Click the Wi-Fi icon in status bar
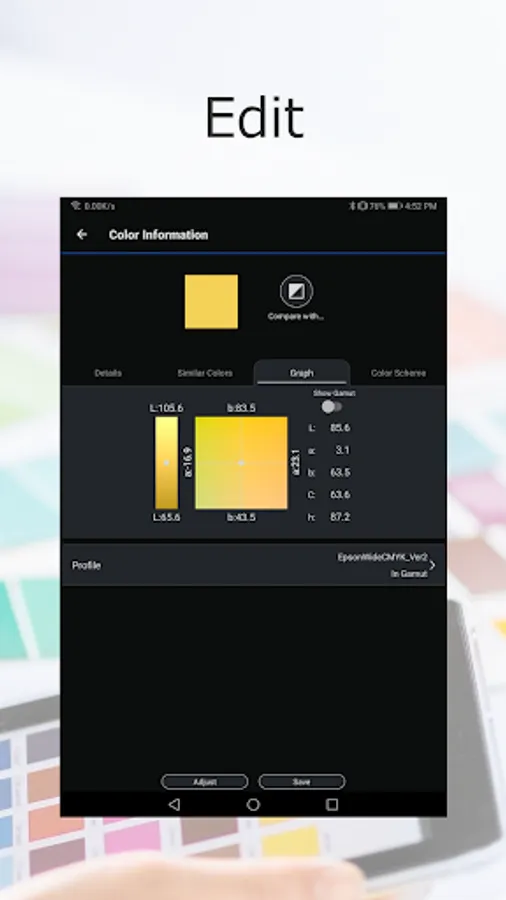This screenshot has width=506, height=900. pos(76,205)
